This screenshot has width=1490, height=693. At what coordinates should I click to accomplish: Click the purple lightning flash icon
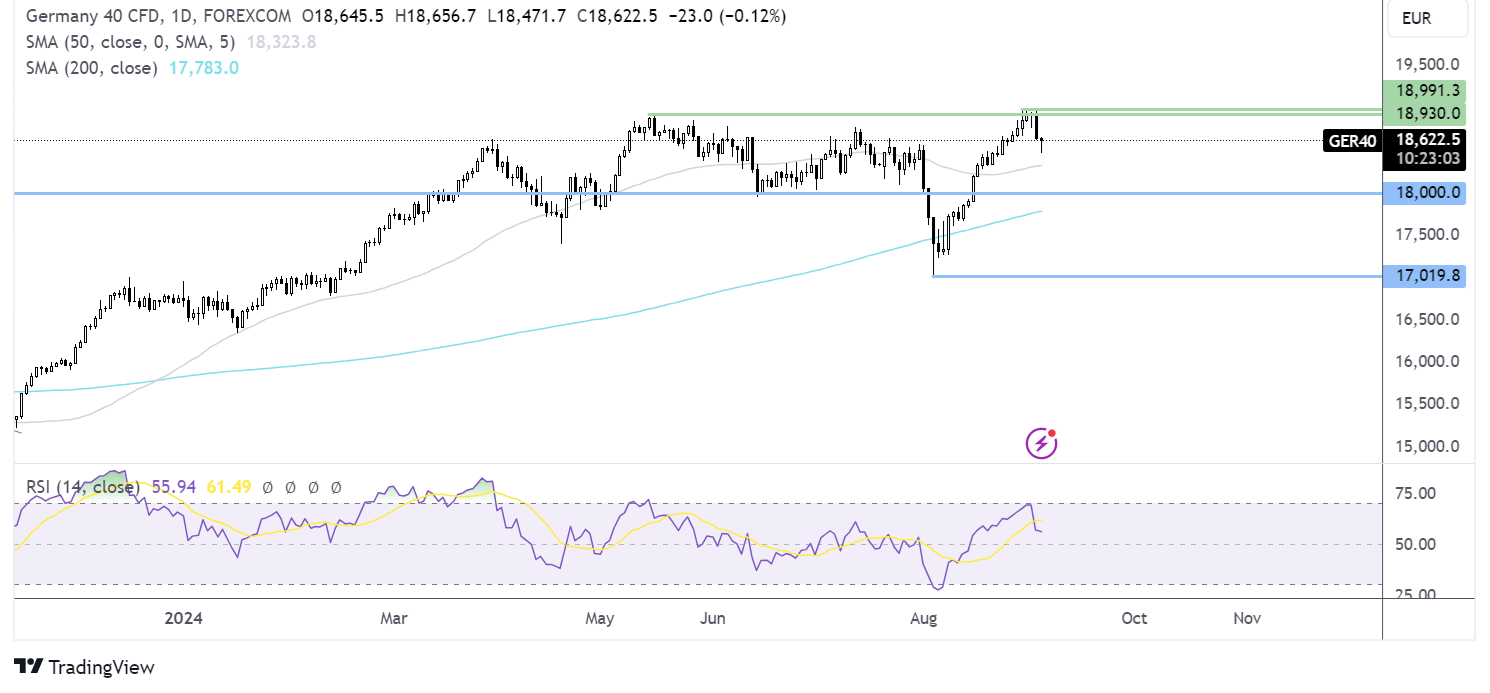coord(1042,443)
